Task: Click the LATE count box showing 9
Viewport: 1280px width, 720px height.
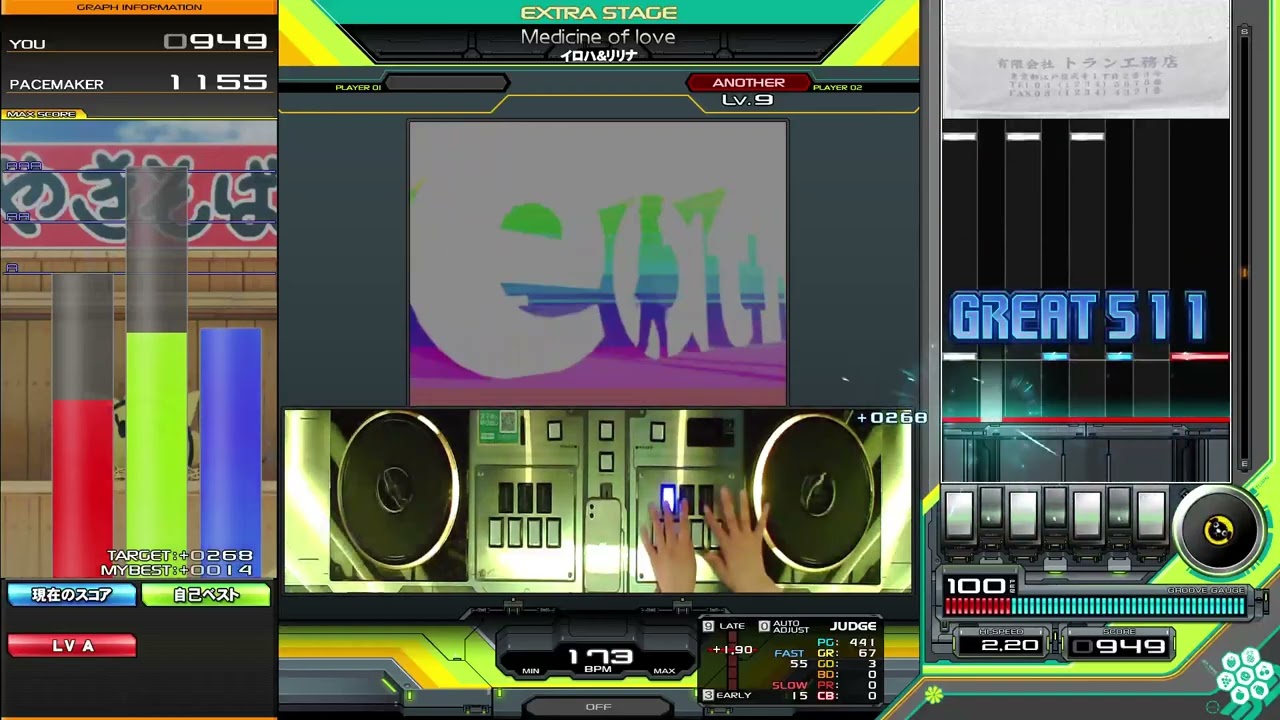Action: 708,626
